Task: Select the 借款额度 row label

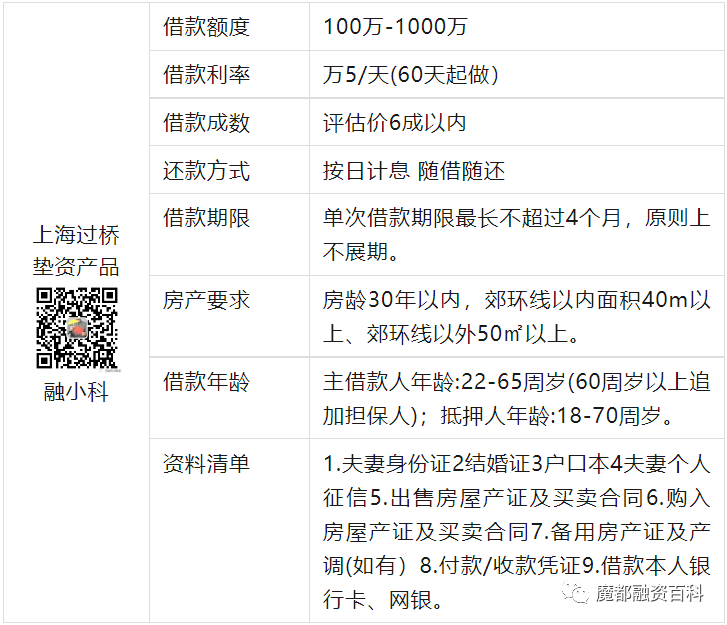Action: tap(206, 27)
